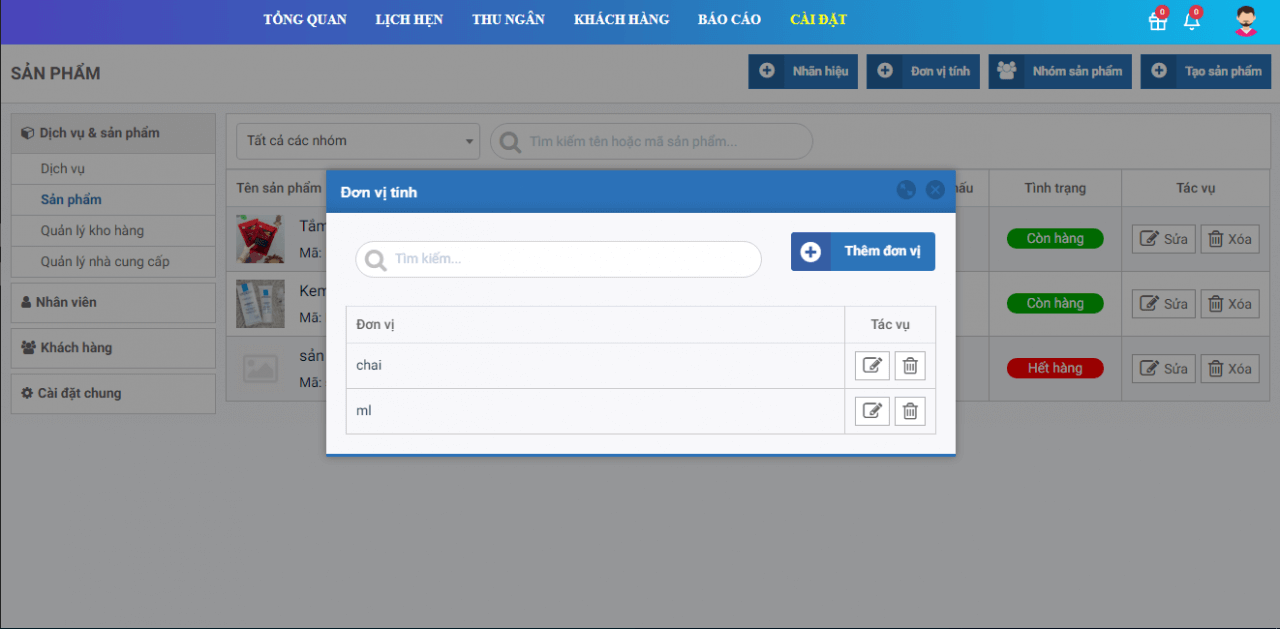Click the edit icon for unit 'chai'
1280x629 pixels.
tap(872, 366)
